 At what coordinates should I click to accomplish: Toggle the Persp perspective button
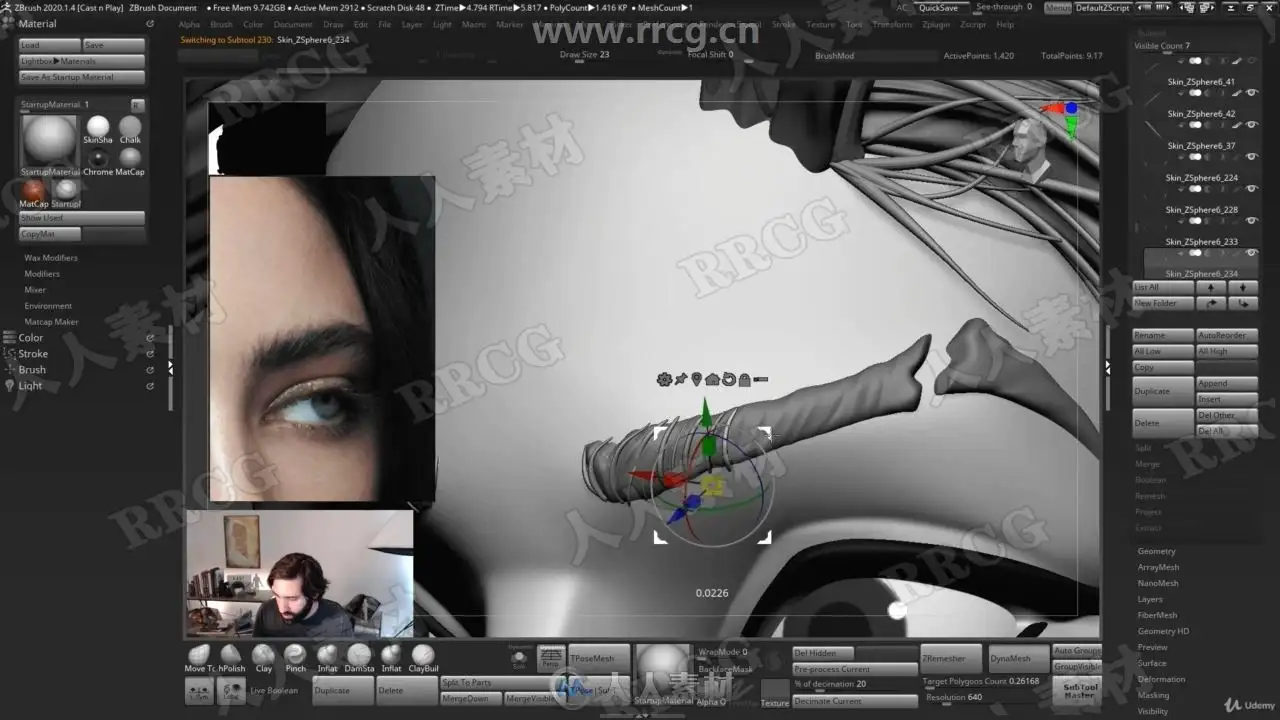550,658
